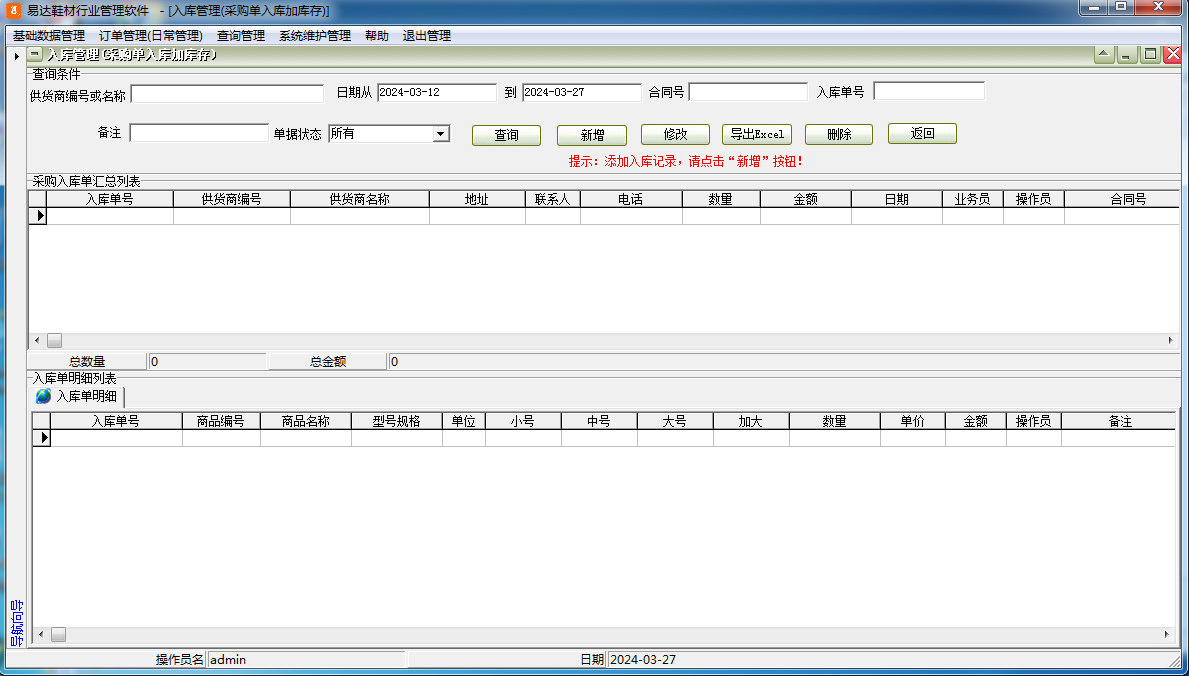Click the green system-menu icon beside 入库管理 title

(x=35, y=55)
